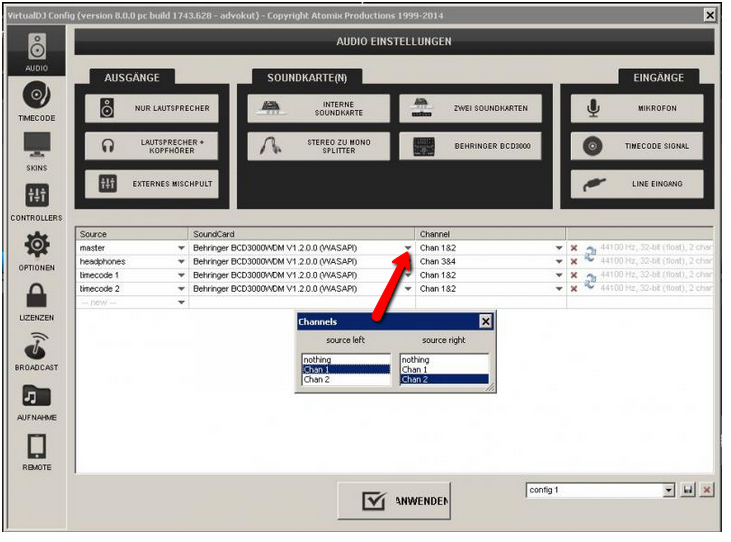Image resolution: width=731 pixels, height=542 pixels.
Task: Click the Source column header
Action: pyautogui.click(x=132, y=234)
